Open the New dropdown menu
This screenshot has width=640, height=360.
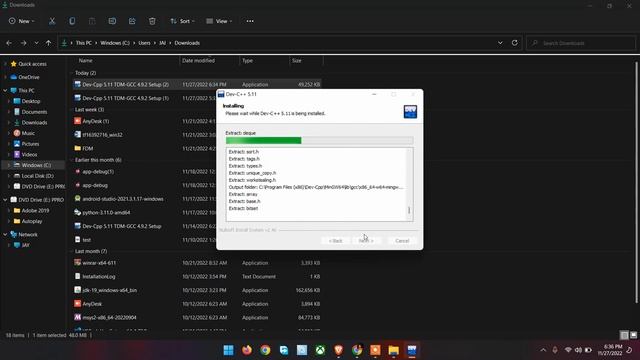[22, 21]
